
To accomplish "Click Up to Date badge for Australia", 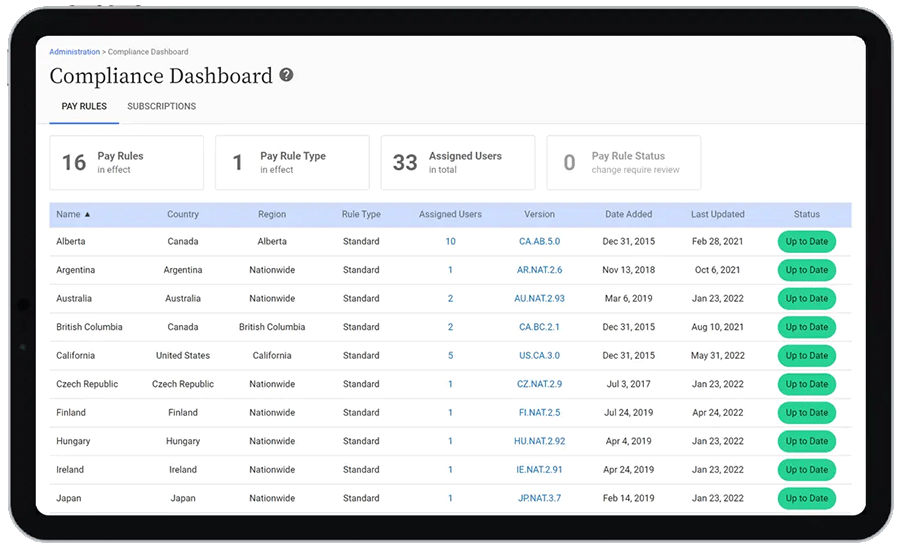I will pos(806,298).
